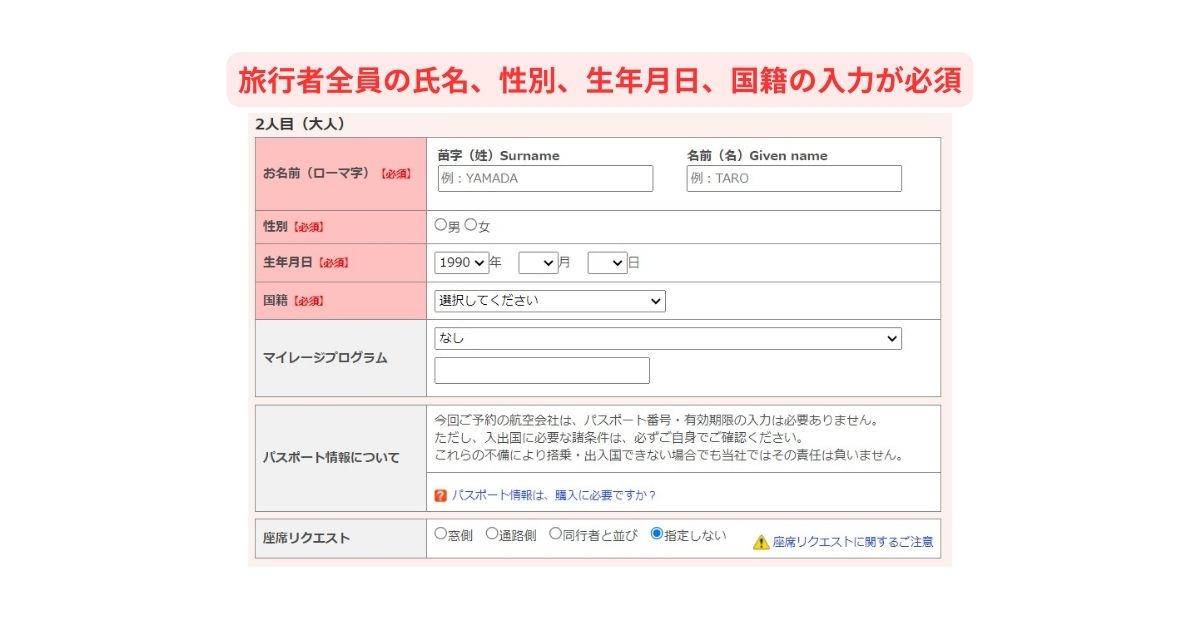
Task: Open the 国籍 nationality dropdown
Action: click(550, 300)
